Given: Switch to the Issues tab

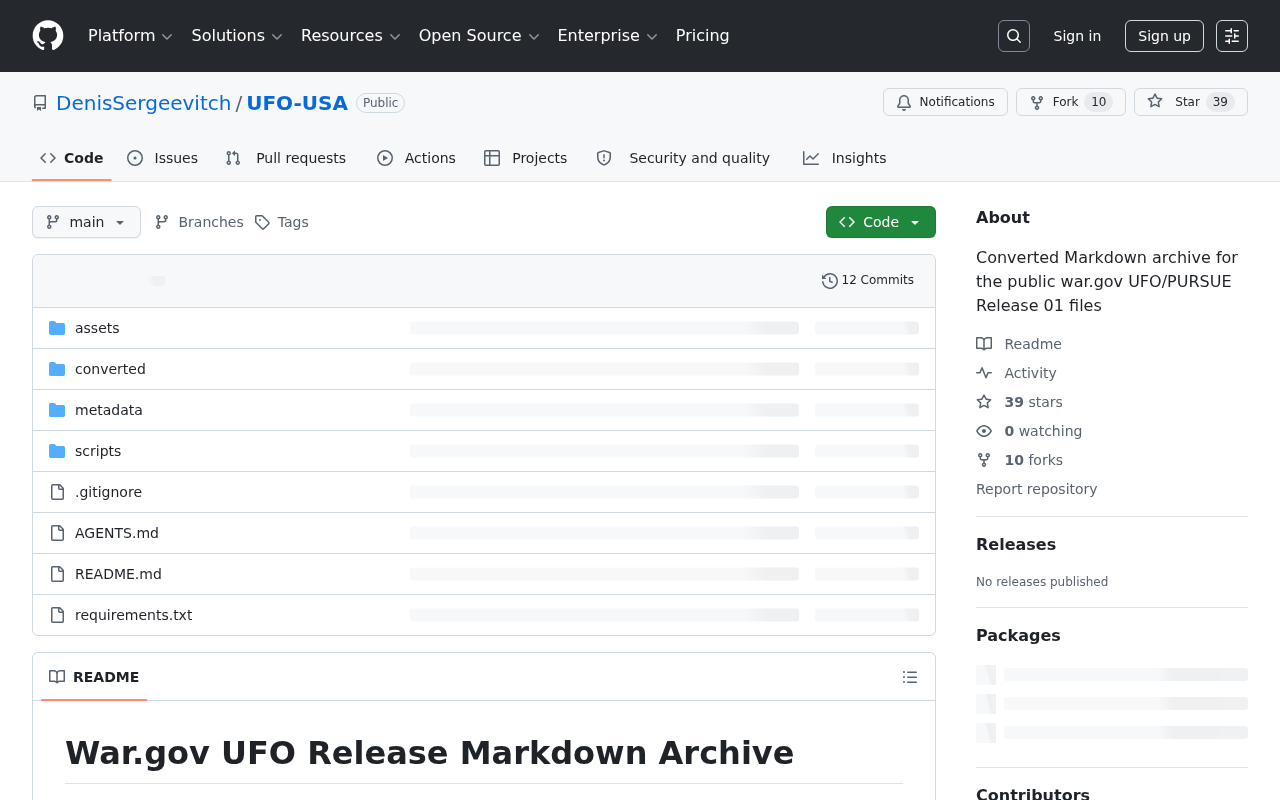Looking at the screenshot, I should [163, 158].
